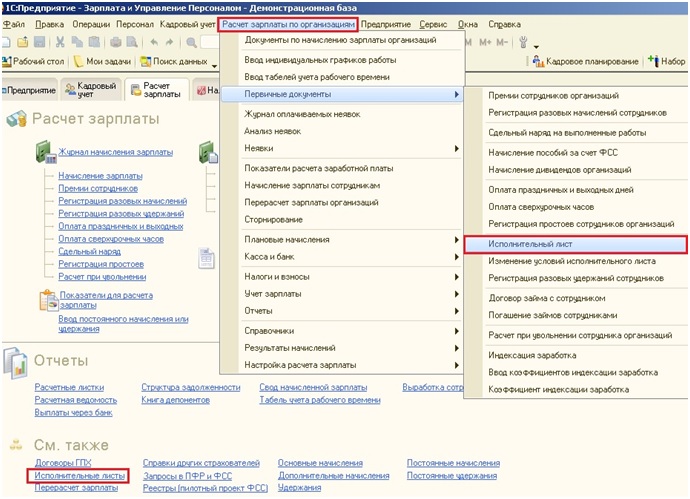
Task: Open Рабочий стол from the toolbar
Action: tap(33, 61)
